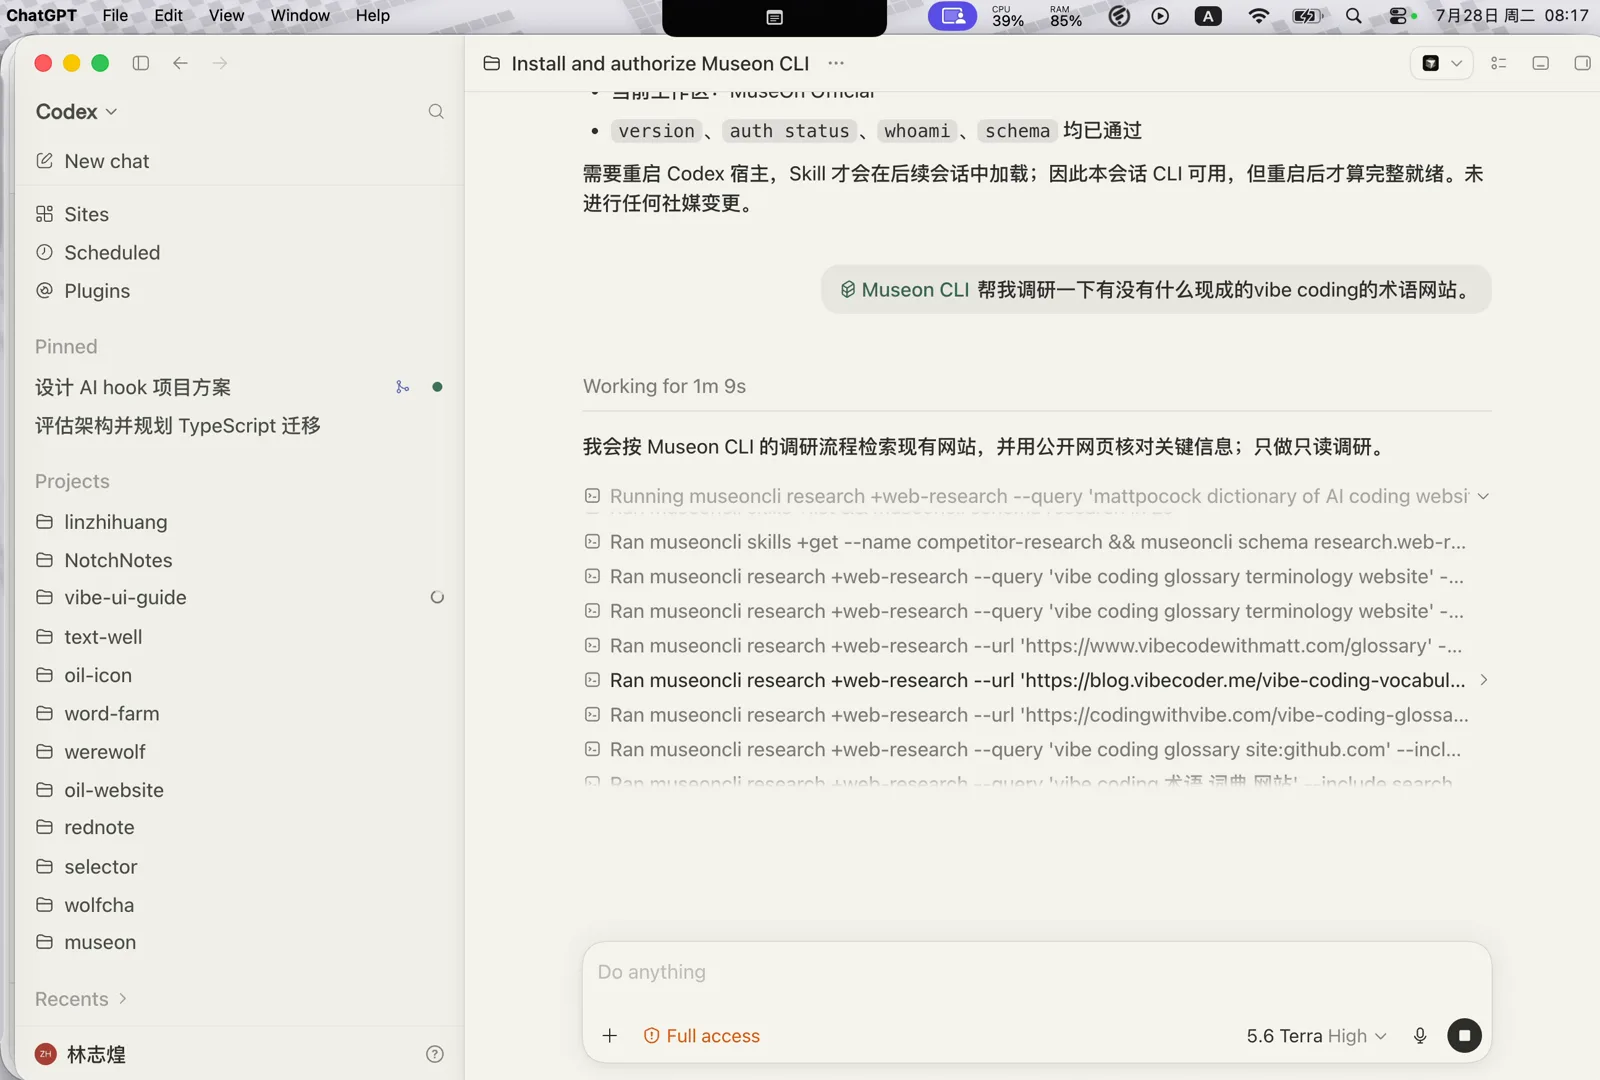1600x1080 pixels.
Task: Focus the Do anything input field
Action: [x=1036, y=972]
